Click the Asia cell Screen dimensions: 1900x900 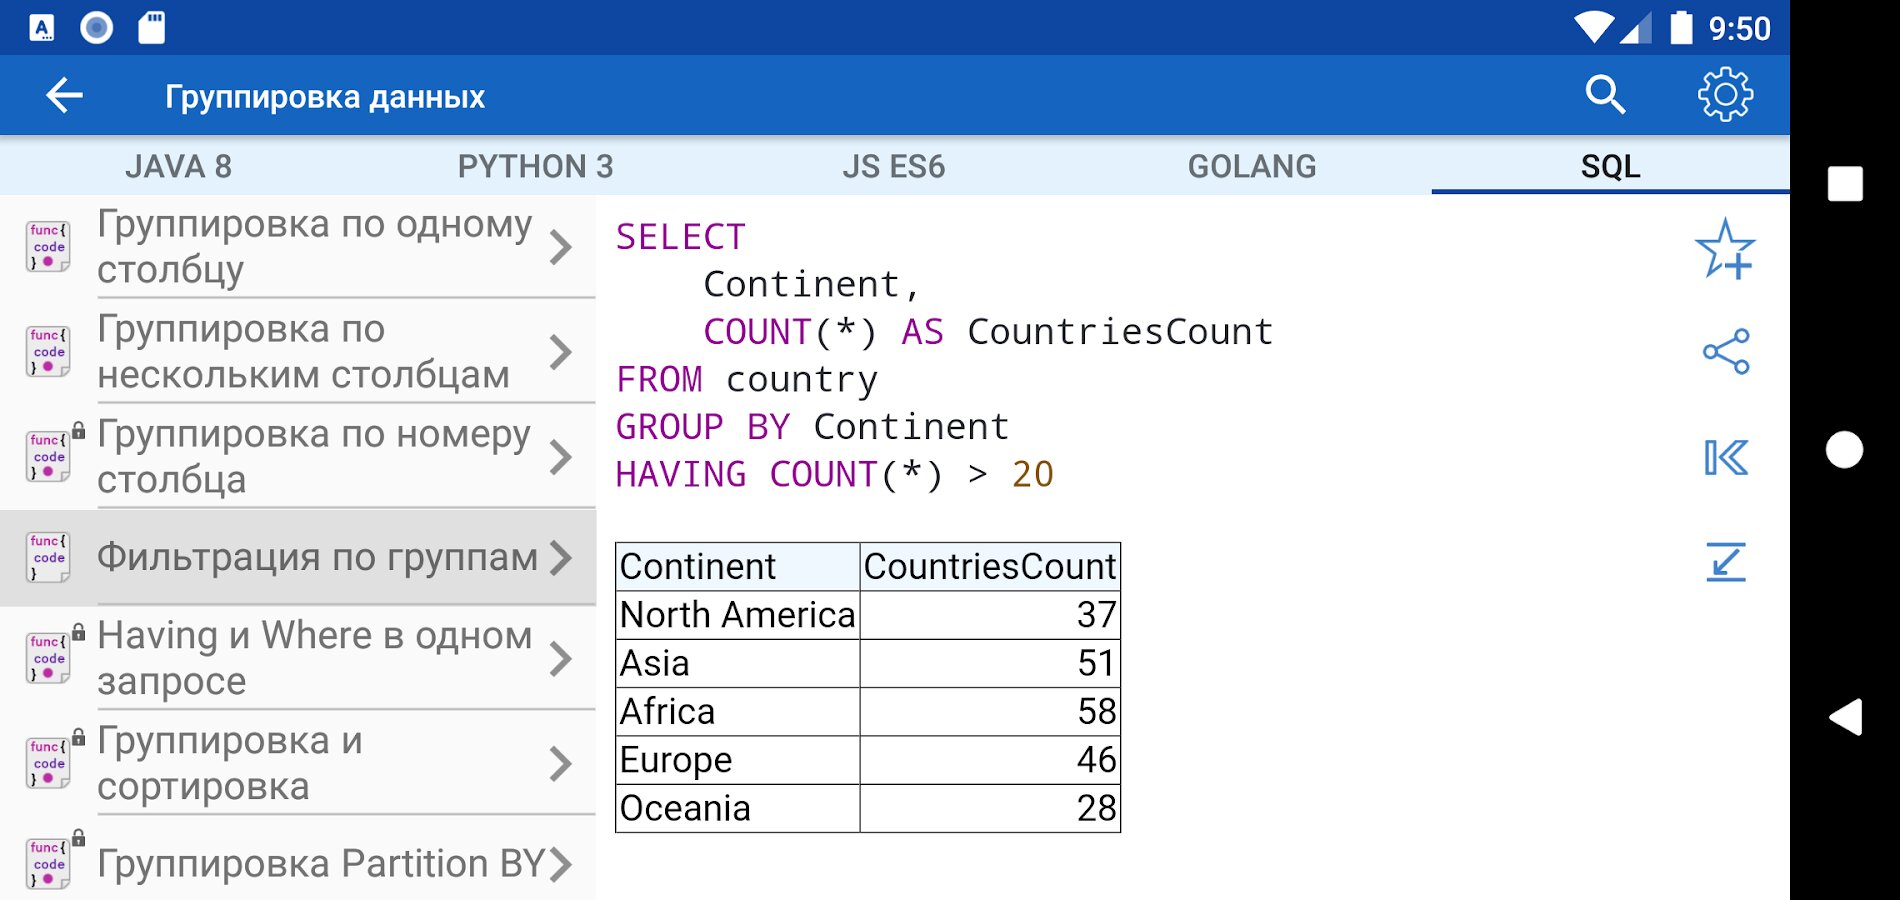point(738,663)
